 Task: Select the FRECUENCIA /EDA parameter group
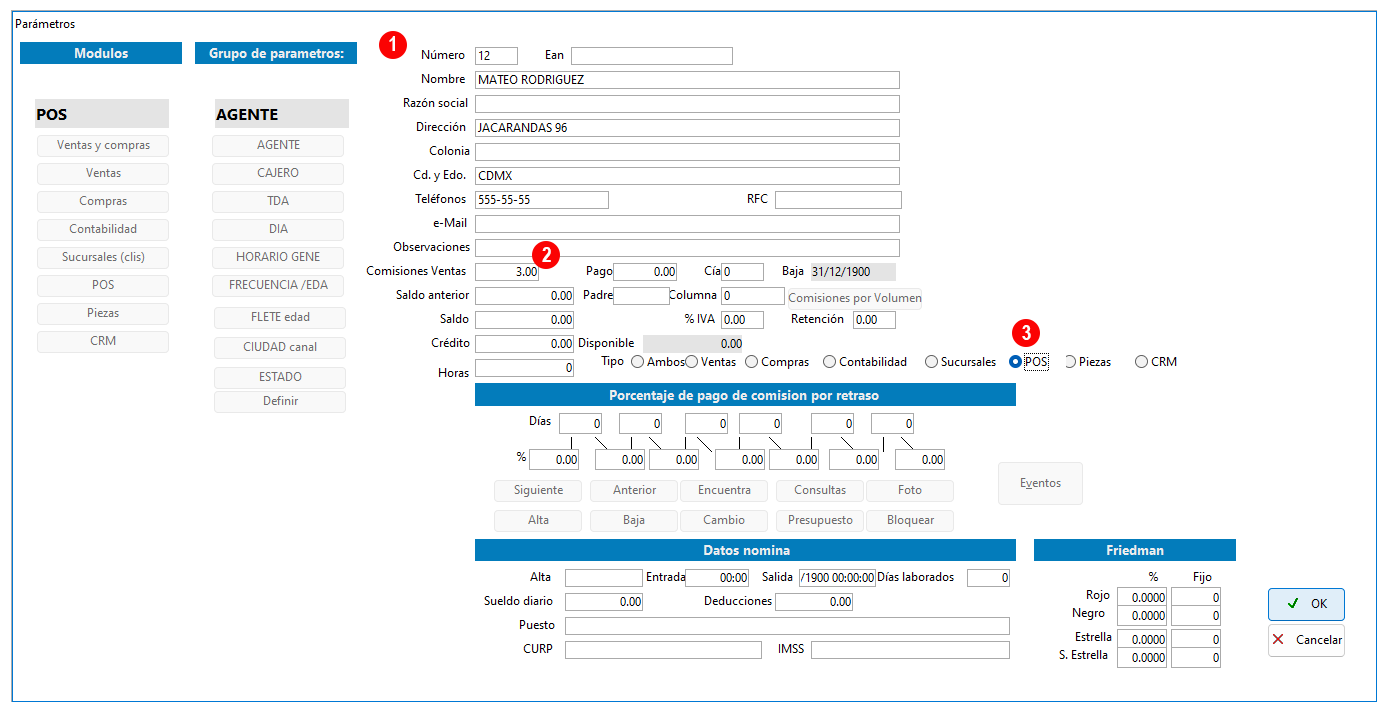pyautogui.click(x=278, y=286)
